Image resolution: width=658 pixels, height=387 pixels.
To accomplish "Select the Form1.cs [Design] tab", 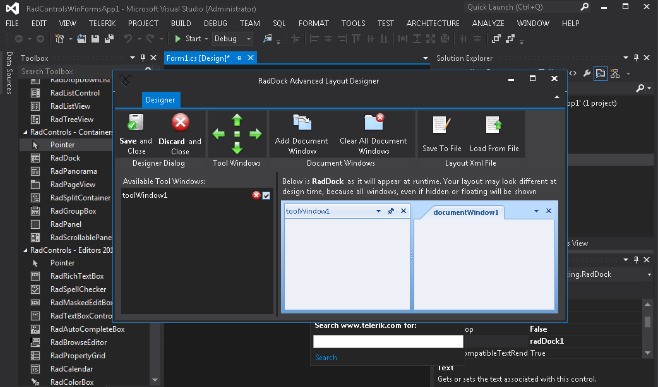I will click(198, 58).
